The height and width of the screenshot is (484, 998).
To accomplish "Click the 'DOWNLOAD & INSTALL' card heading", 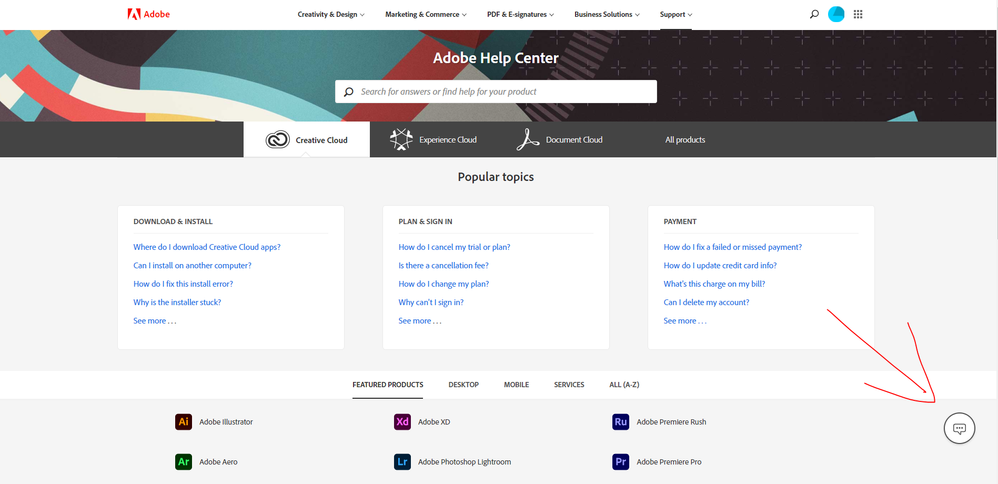I will pyautogui.click(x=173, y=222).
